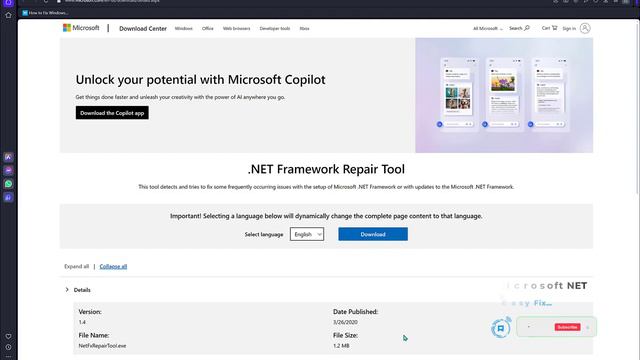Open the Office menu item

click(x=207, y=28)
